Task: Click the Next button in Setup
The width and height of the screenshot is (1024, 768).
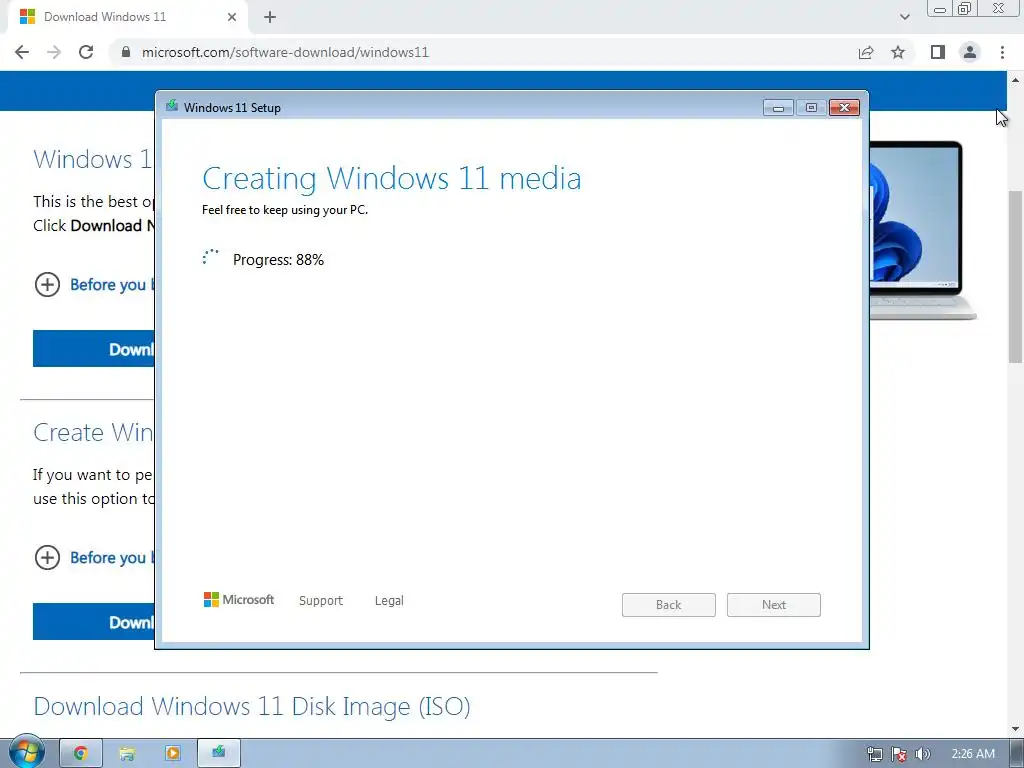Action: click(774, 605)
